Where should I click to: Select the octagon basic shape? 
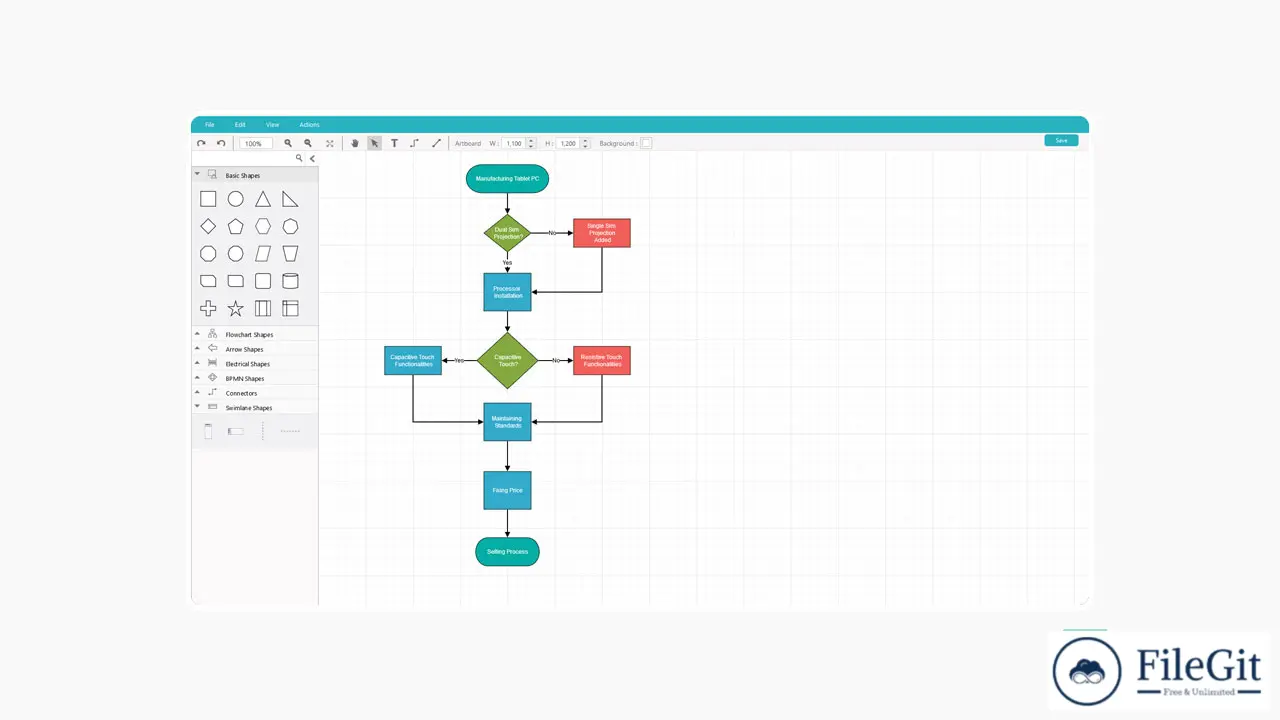click(x=208, y=254)
